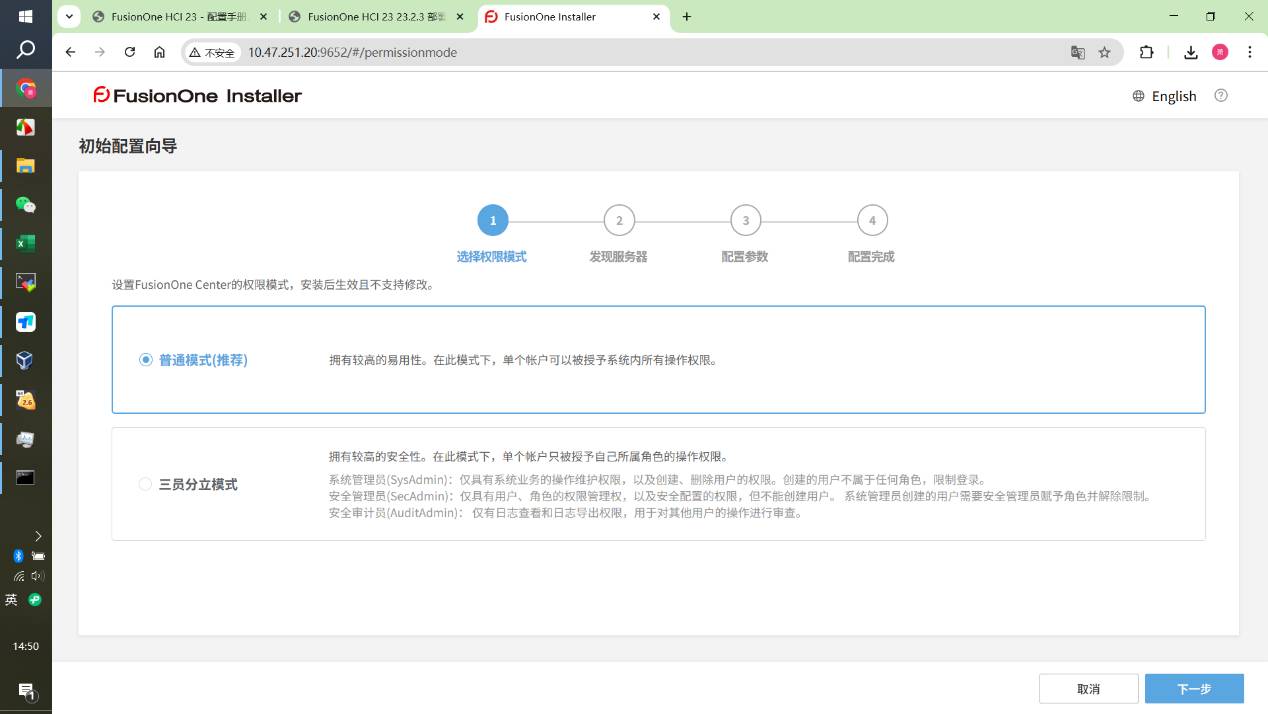Screen dimensions: 1268x714
Task: Go forward in the browser
Action: tap(100, 53)
